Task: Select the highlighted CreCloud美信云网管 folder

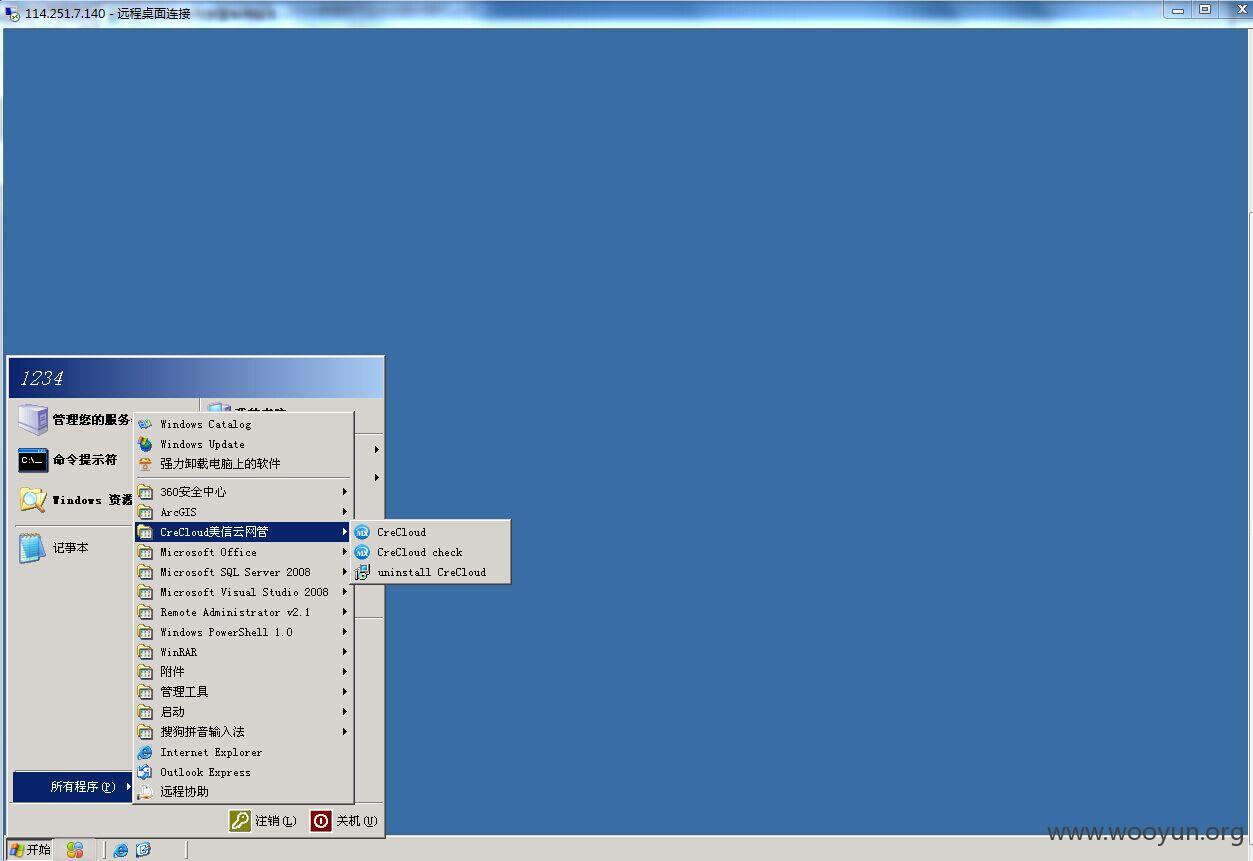Action: click(243, 532)
